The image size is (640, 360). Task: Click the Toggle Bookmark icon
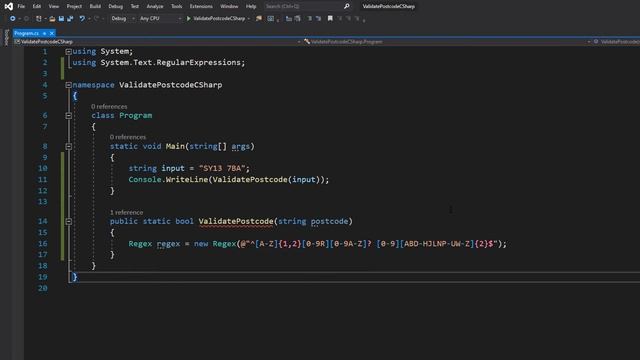[x=330, y=18]
